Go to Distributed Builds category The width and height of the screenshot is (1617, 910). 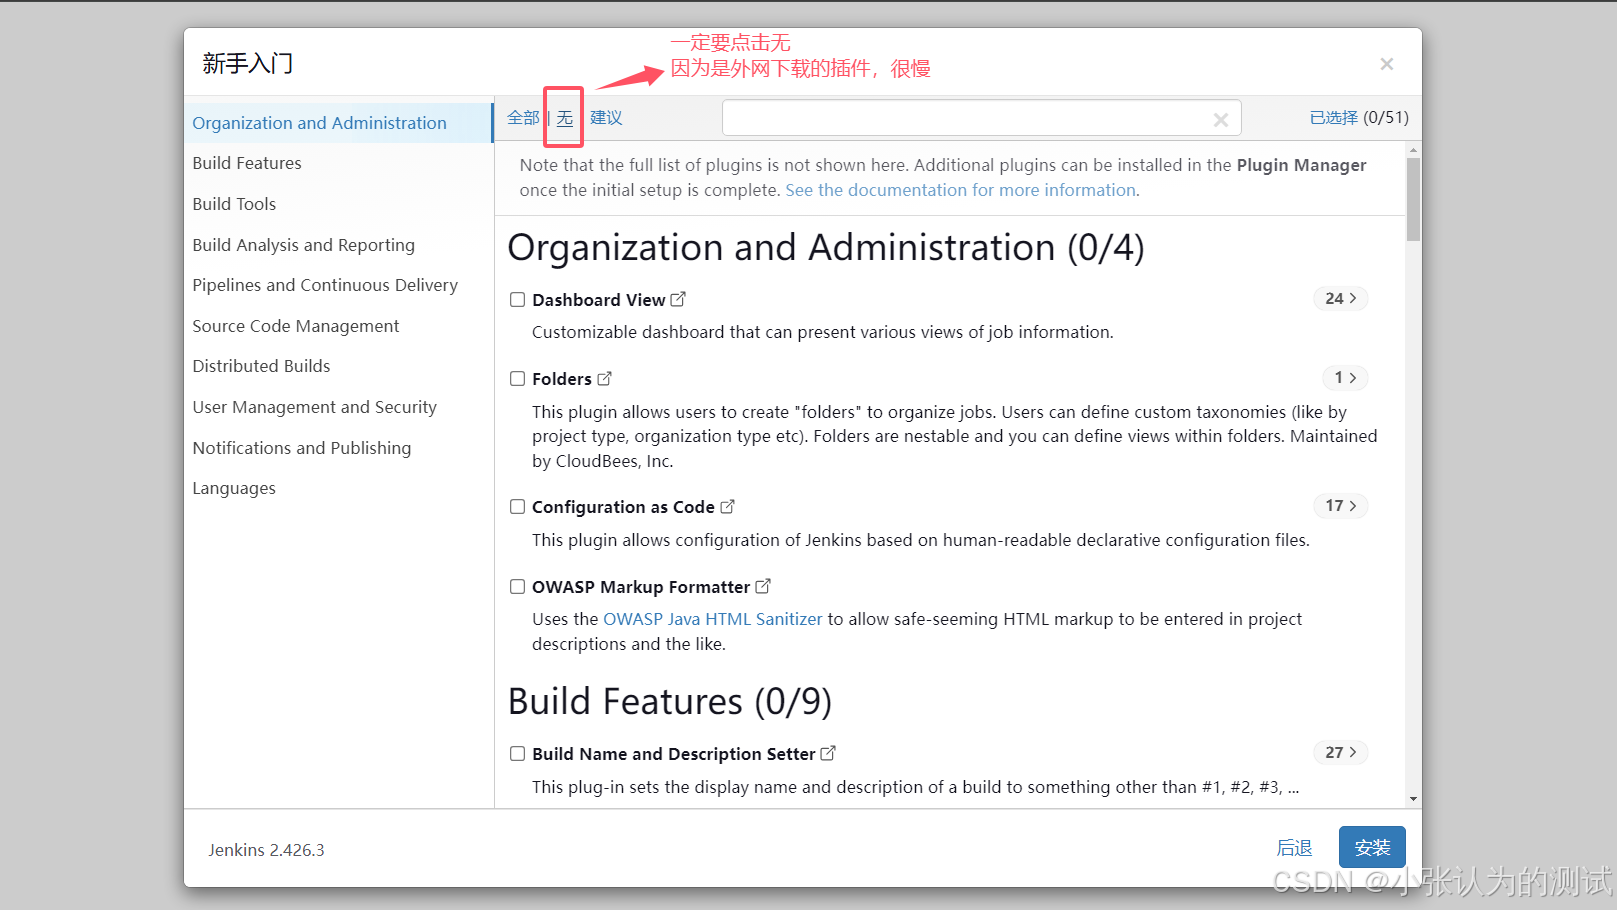[261, 366]
